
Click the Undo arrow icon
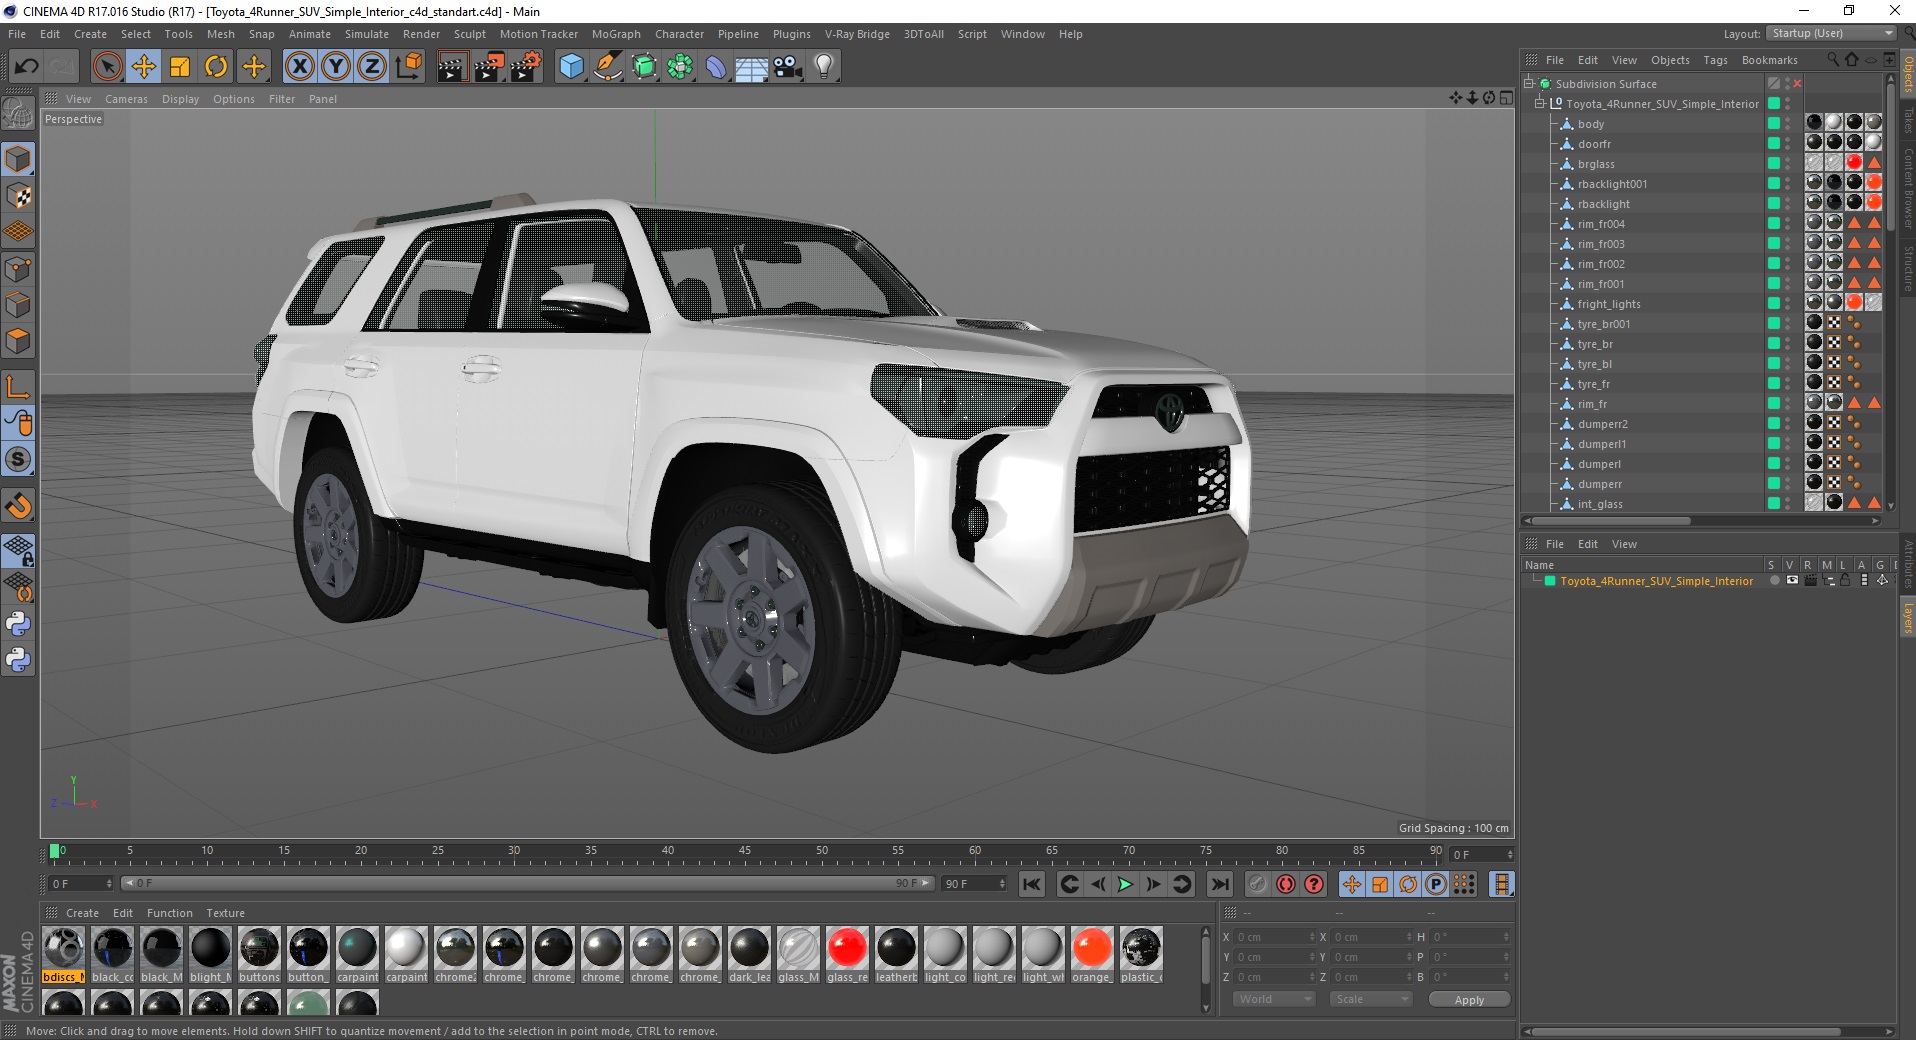click(26, 67)
